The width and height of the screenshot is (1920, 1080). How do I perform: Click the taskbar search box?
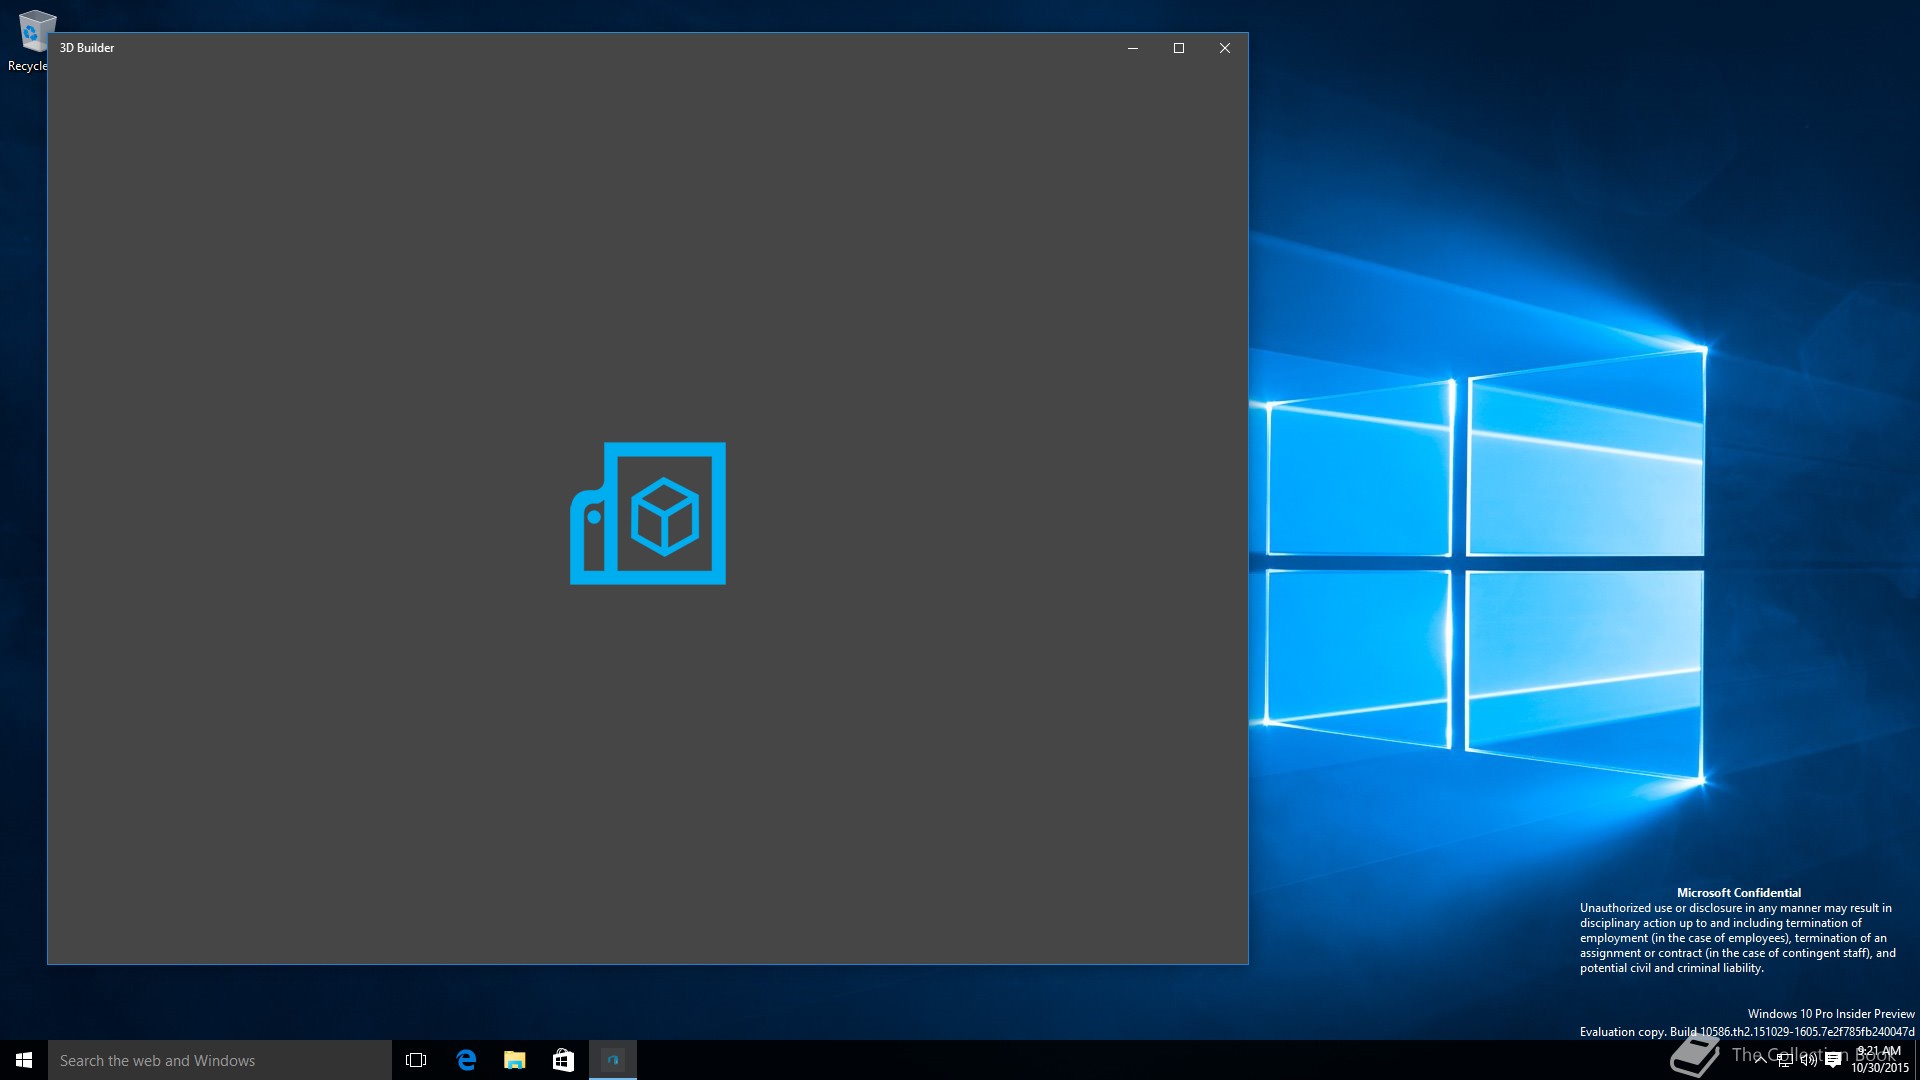(220, 1060)
